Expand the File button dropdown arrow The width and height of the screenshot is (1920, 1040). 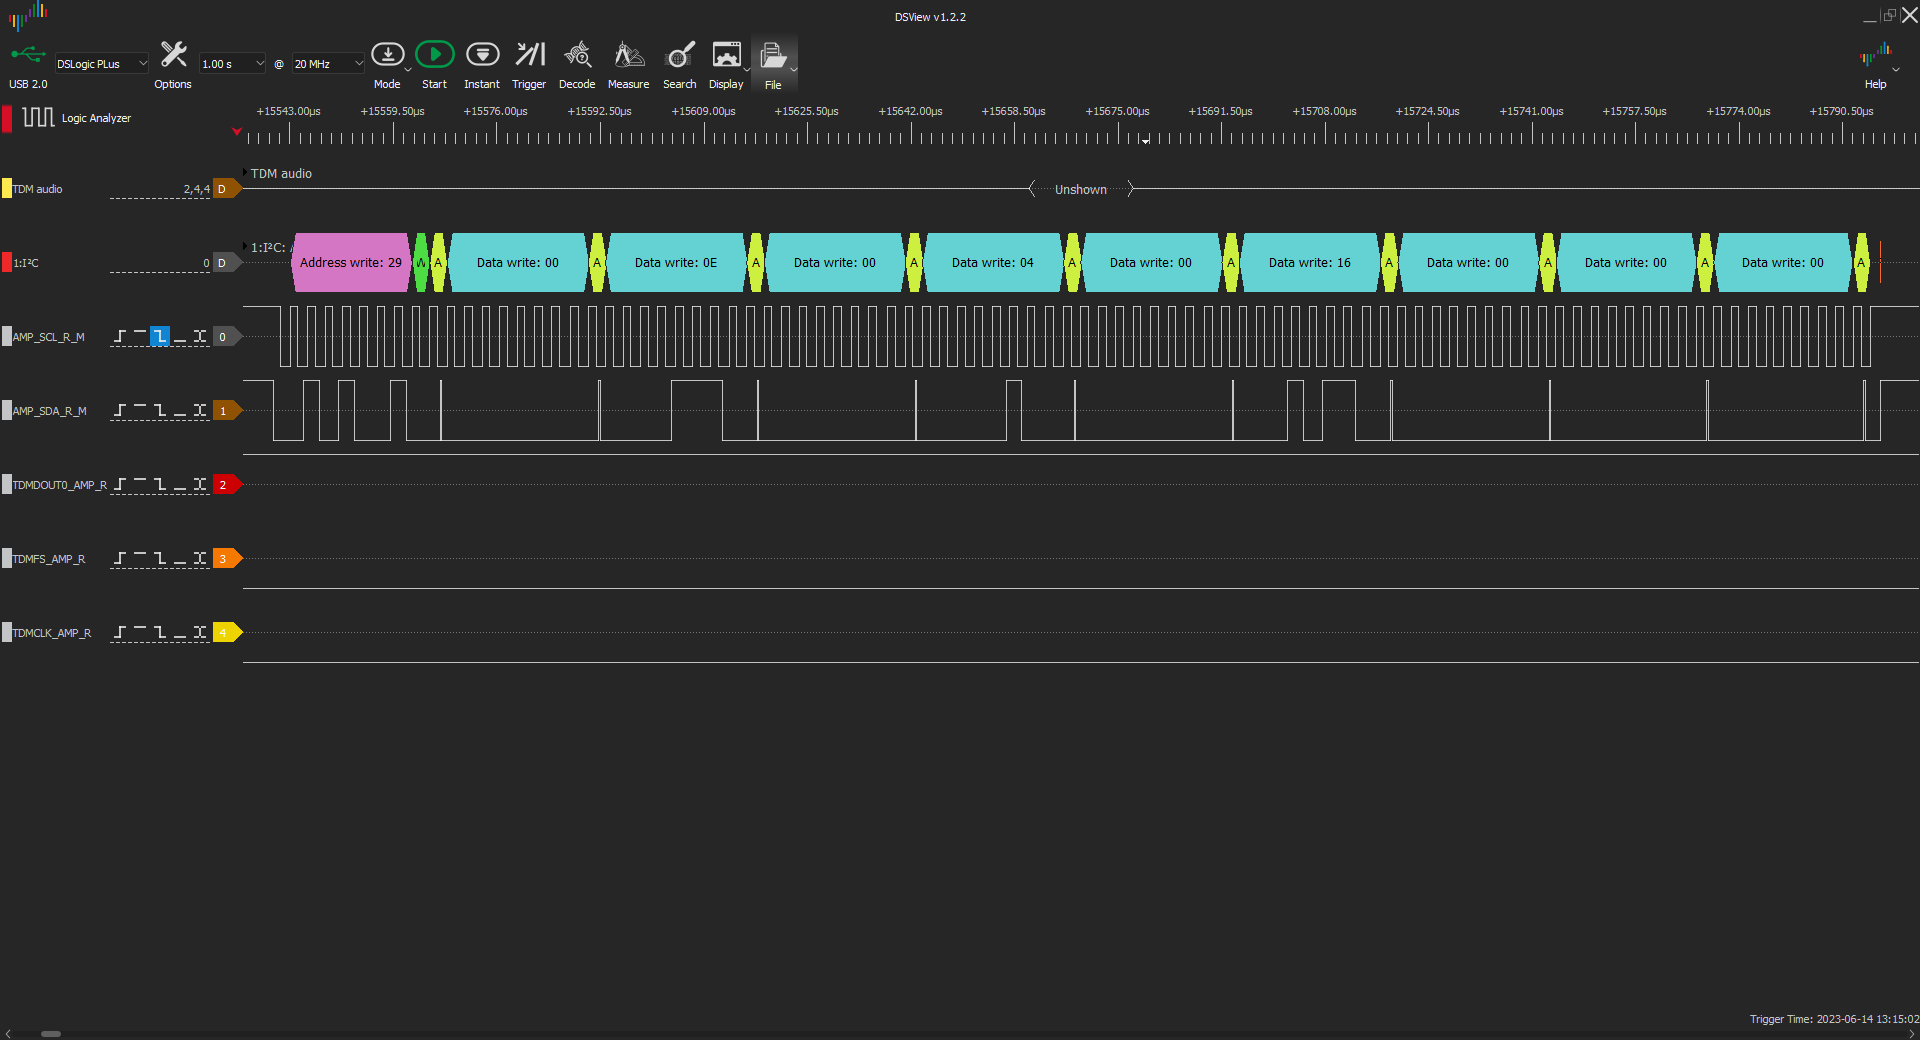[794, 70]
